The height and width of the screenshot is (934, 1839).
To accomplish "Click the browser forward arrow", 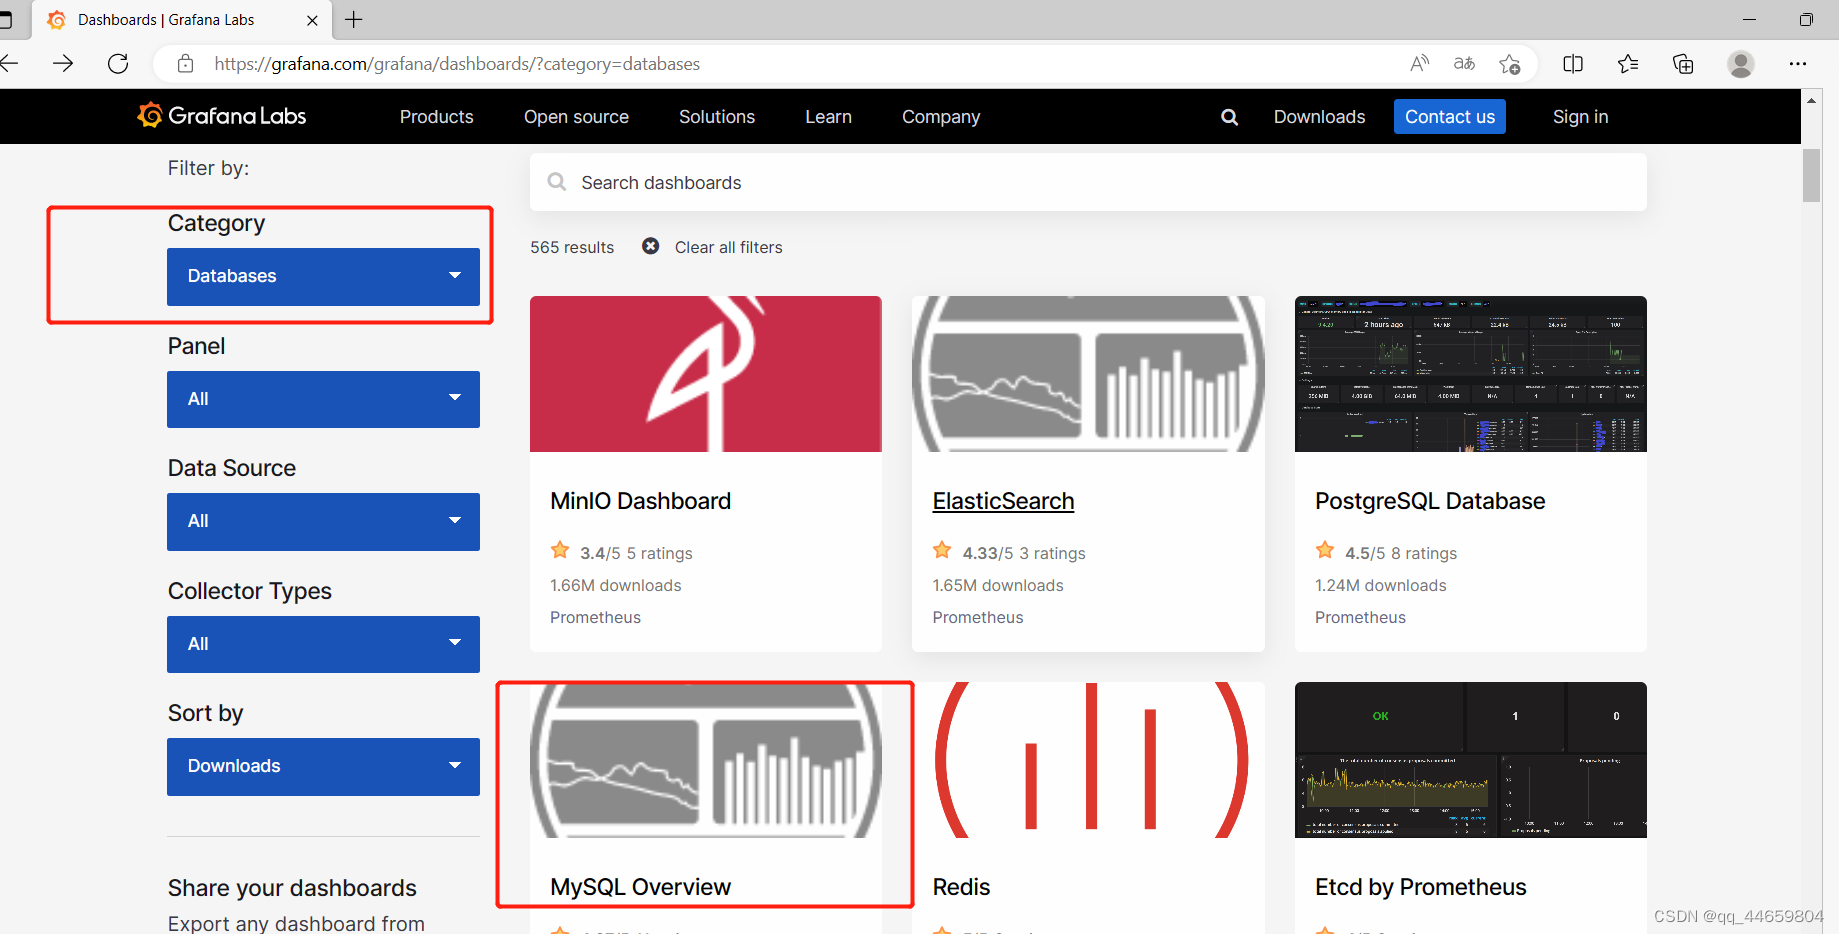I will (63, 64).
